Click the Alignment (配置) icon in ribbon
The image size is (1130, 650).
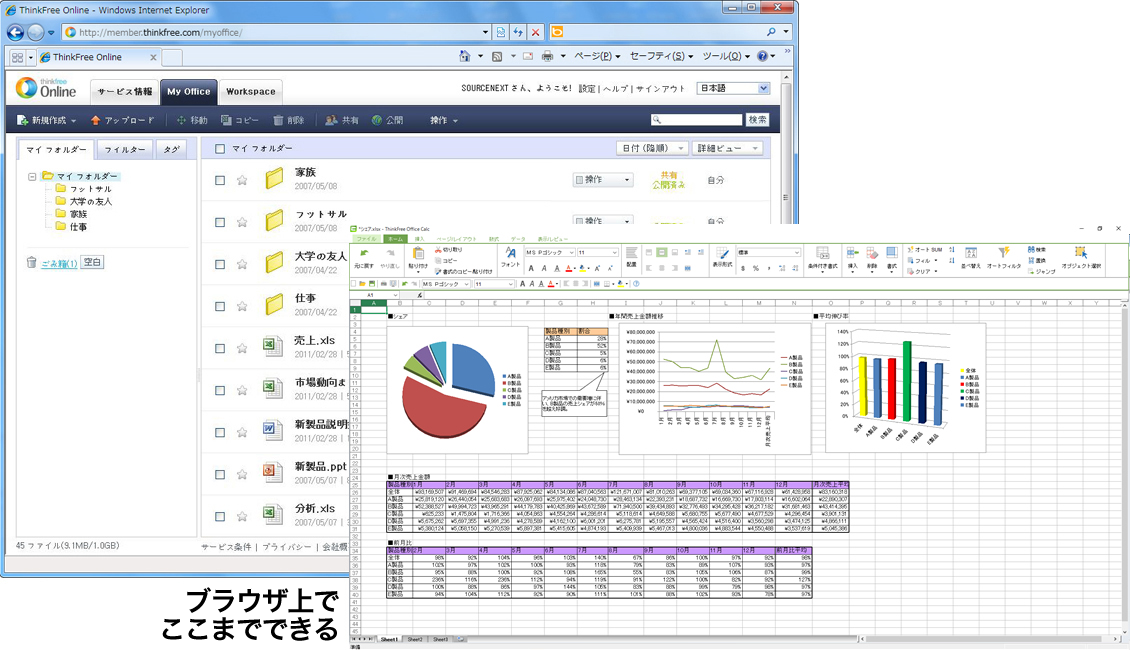click(631, 253)
